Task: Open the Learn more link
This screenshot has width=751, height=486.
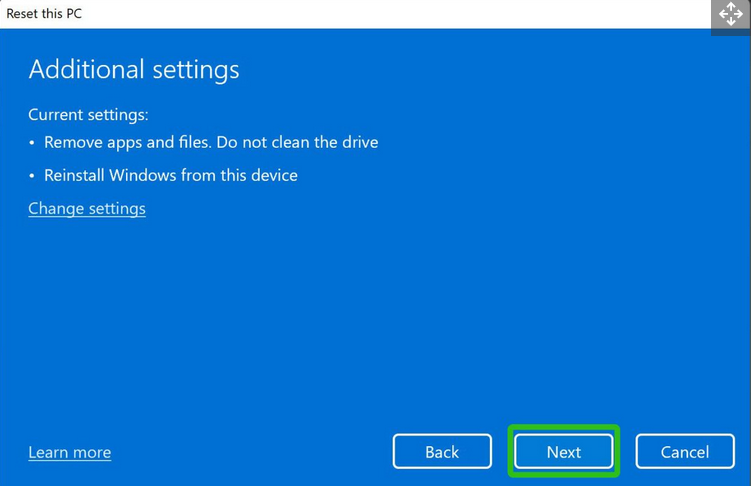Action: click(x=69, y=452)
